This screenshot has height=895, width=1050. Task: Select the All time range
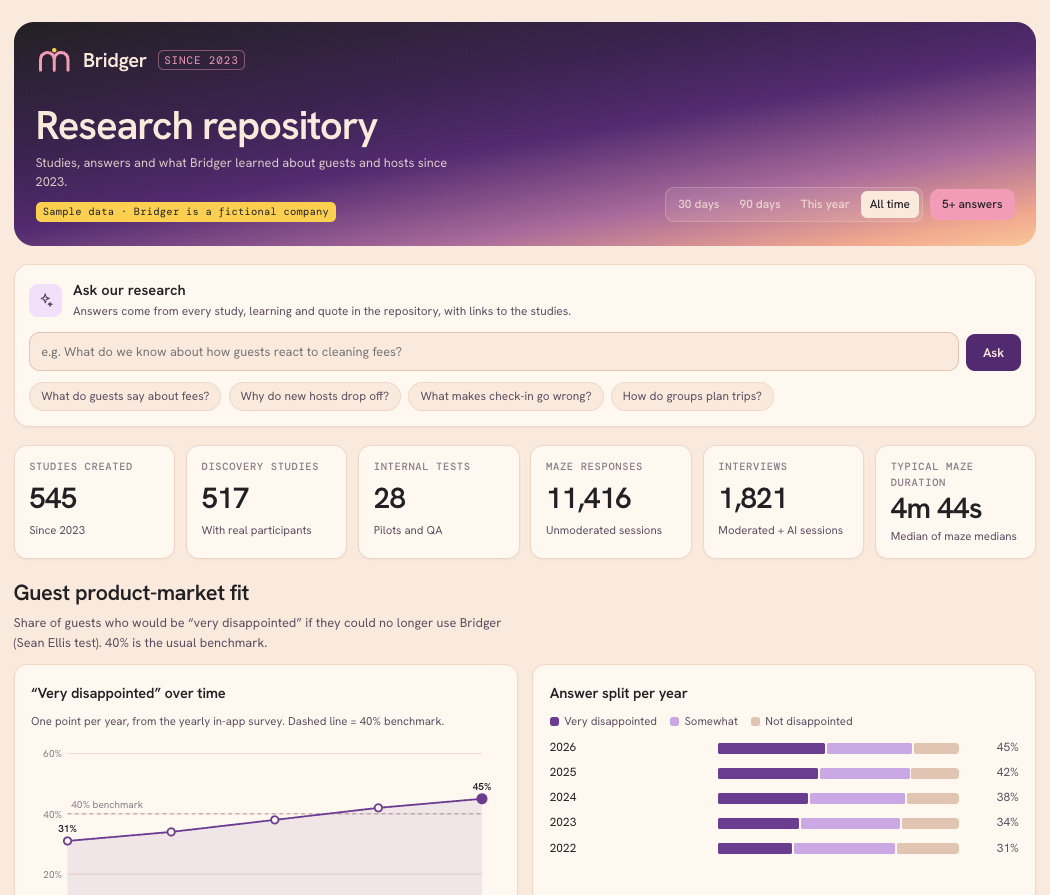[889, 204]
